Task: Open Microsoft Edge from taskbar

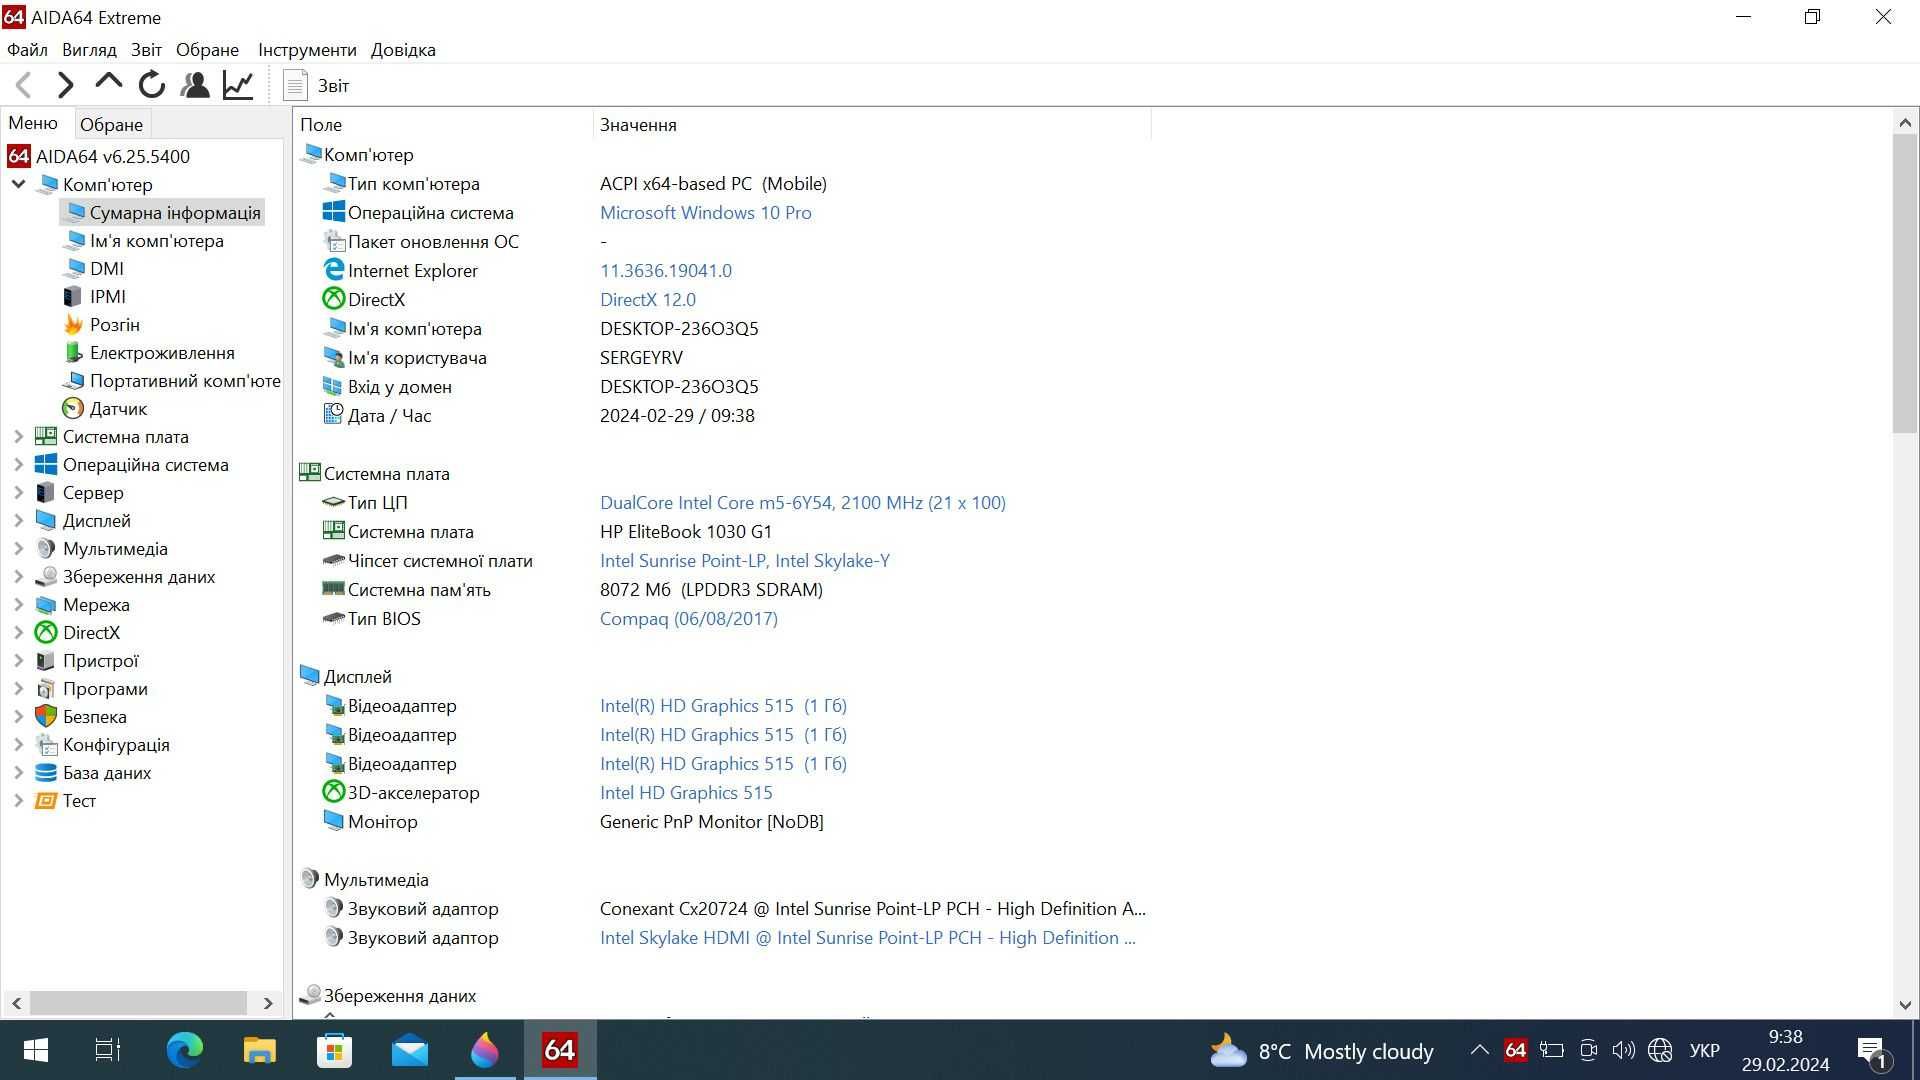Action: [x=184, y=1050]
